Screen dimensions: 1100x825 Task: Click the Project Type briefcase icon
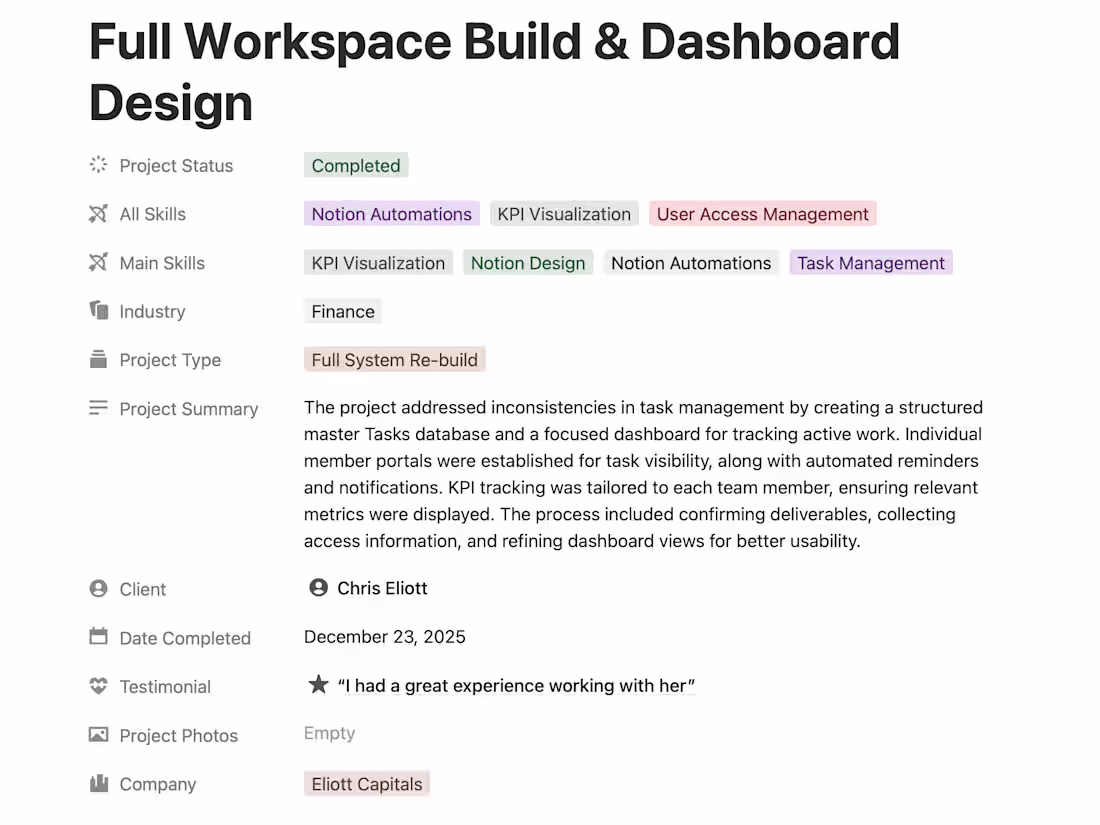coord(97,360)
